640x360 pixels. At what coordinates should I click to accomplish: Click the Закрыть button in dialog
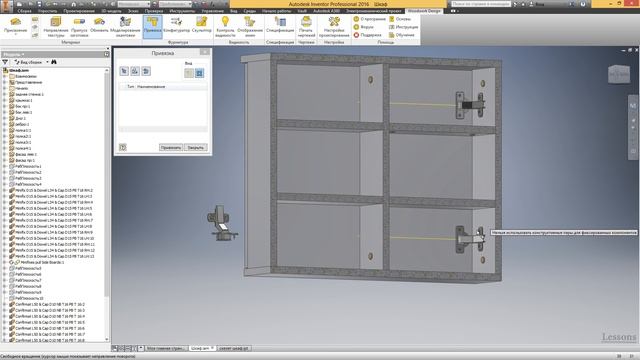pos(196,147)
